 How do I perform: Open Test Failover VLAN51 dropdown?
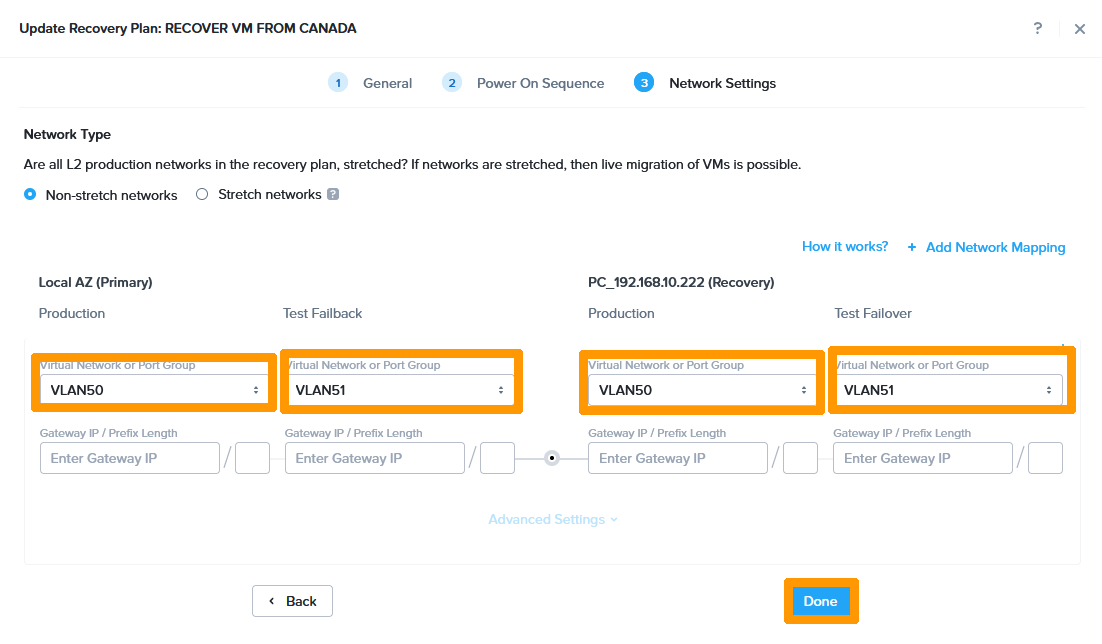pyautogui.click(x=948, y=390)
